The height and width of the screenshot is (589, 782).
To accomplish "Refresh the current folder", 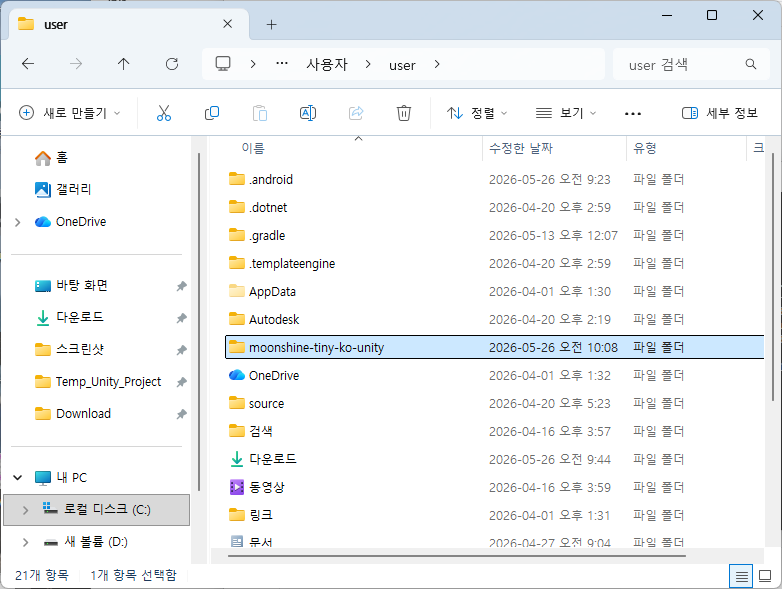I will click(x=172, y=64).
